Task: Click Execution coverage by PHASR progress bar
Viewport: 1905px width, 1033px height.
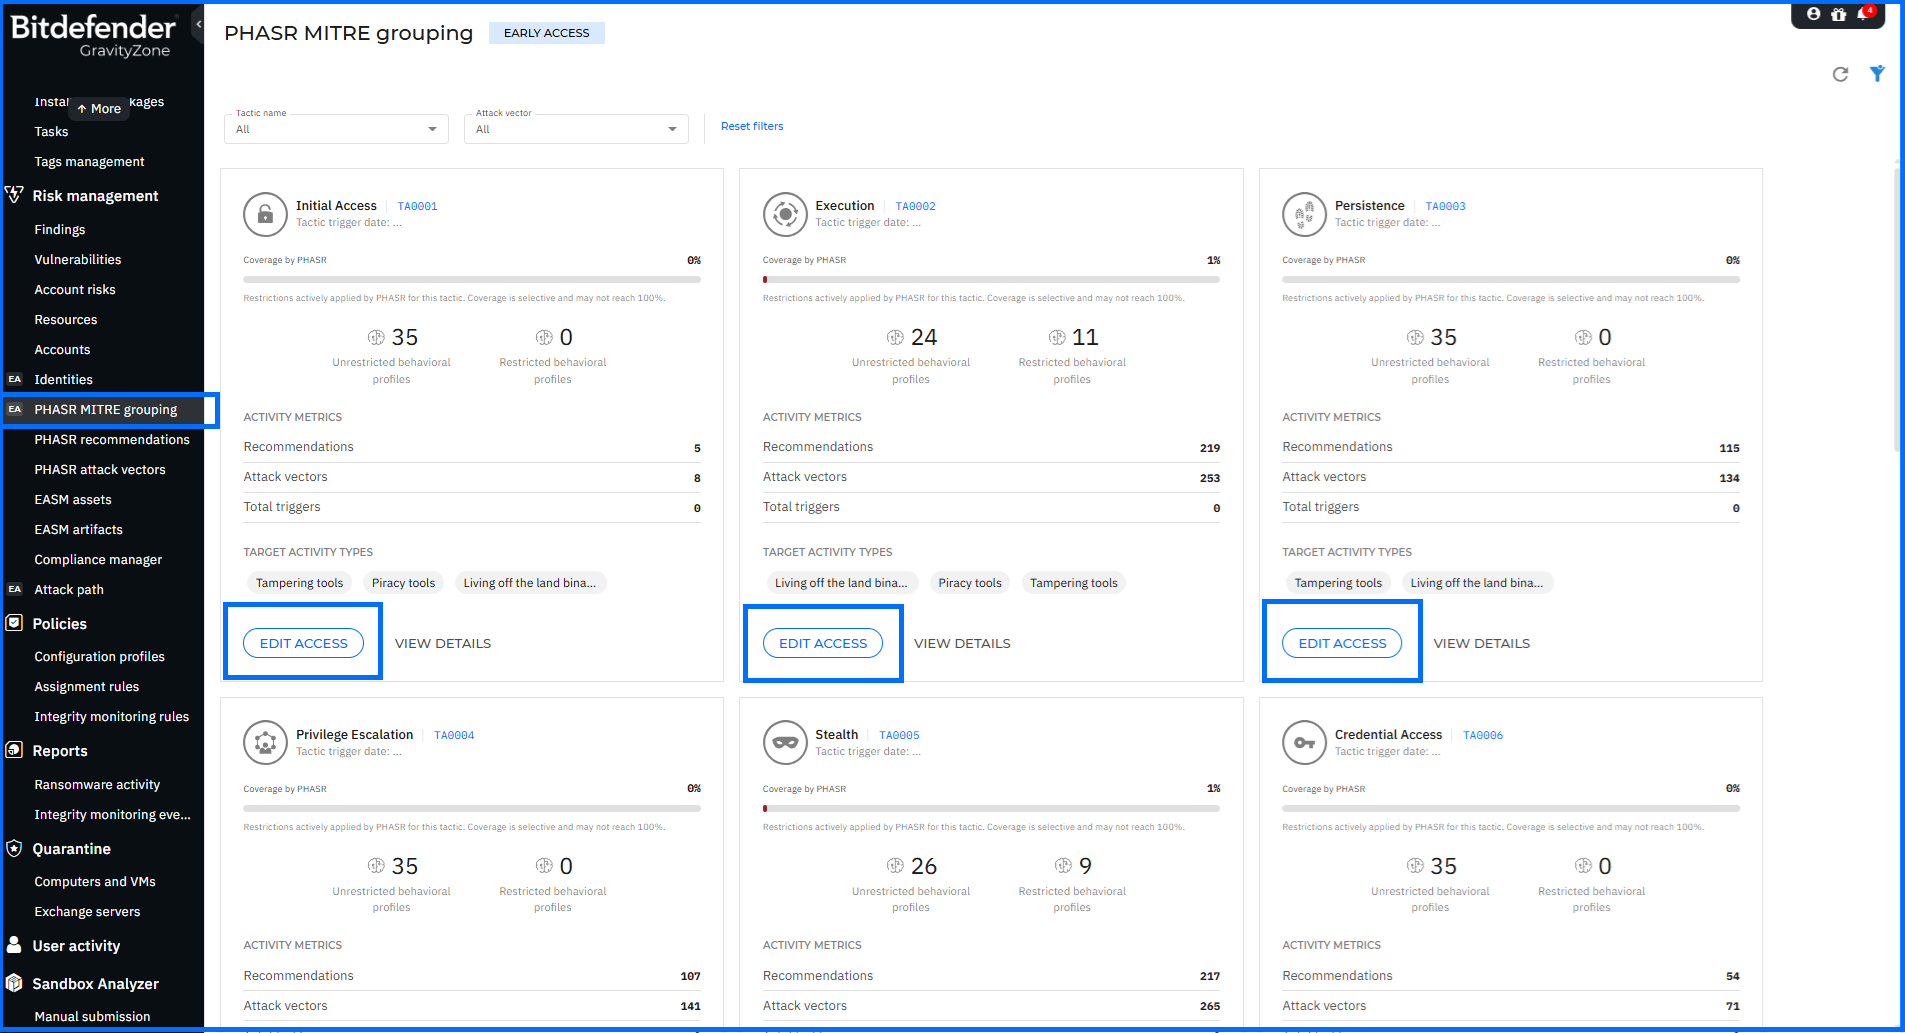Action: click(x=991, y=280)
